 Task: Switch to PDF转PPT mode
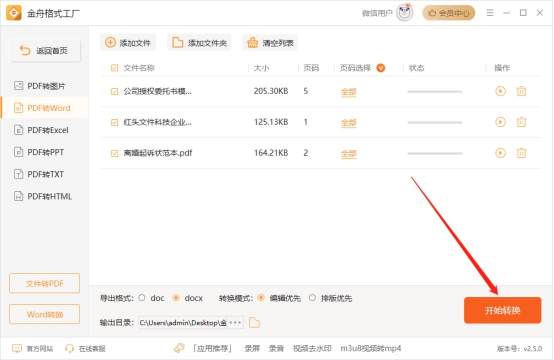(x=45, y=152)
